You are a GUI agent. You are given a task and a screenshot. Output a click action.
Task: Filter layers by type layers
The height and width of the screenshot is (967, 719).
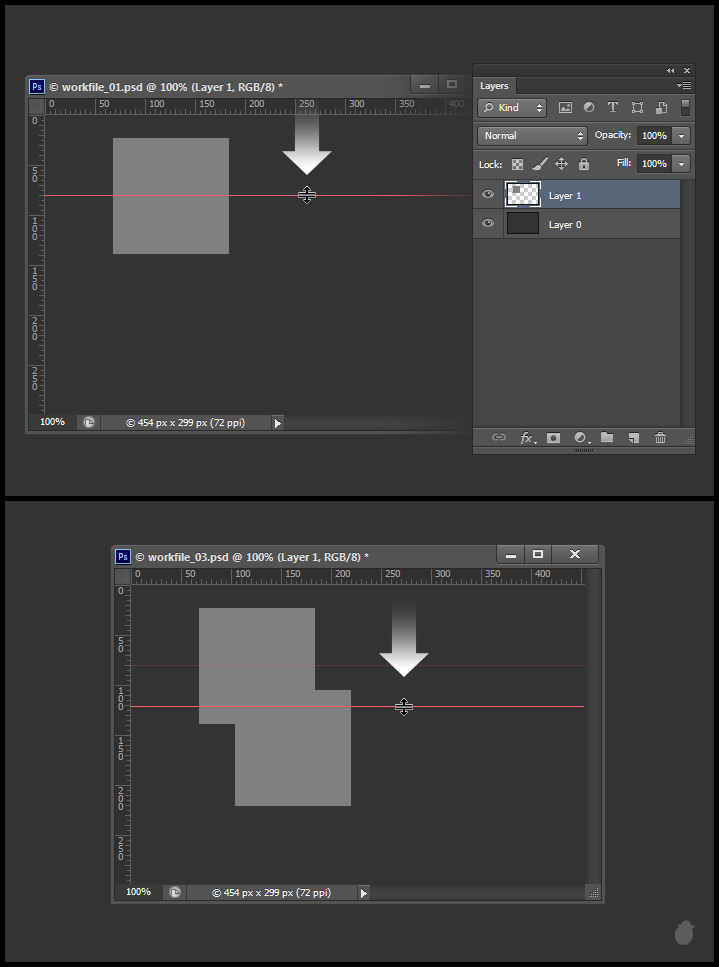point(612,108)
